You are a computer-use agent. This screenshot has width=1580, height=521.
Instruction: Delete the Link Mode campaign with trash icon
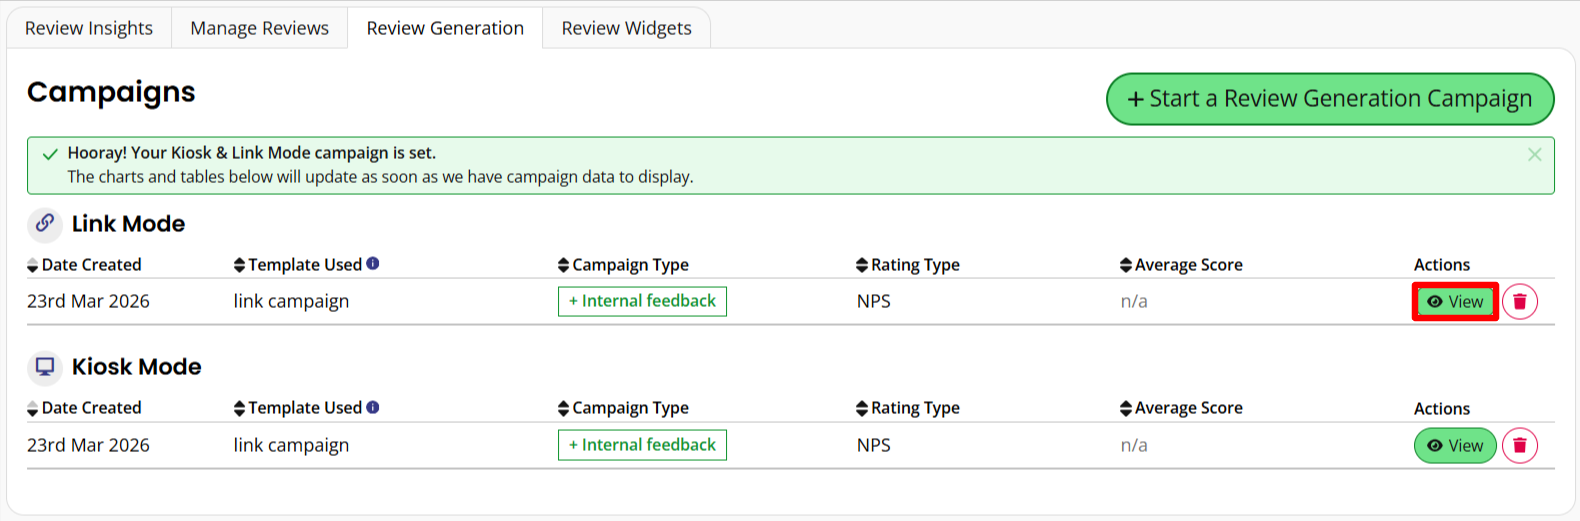1519,302
